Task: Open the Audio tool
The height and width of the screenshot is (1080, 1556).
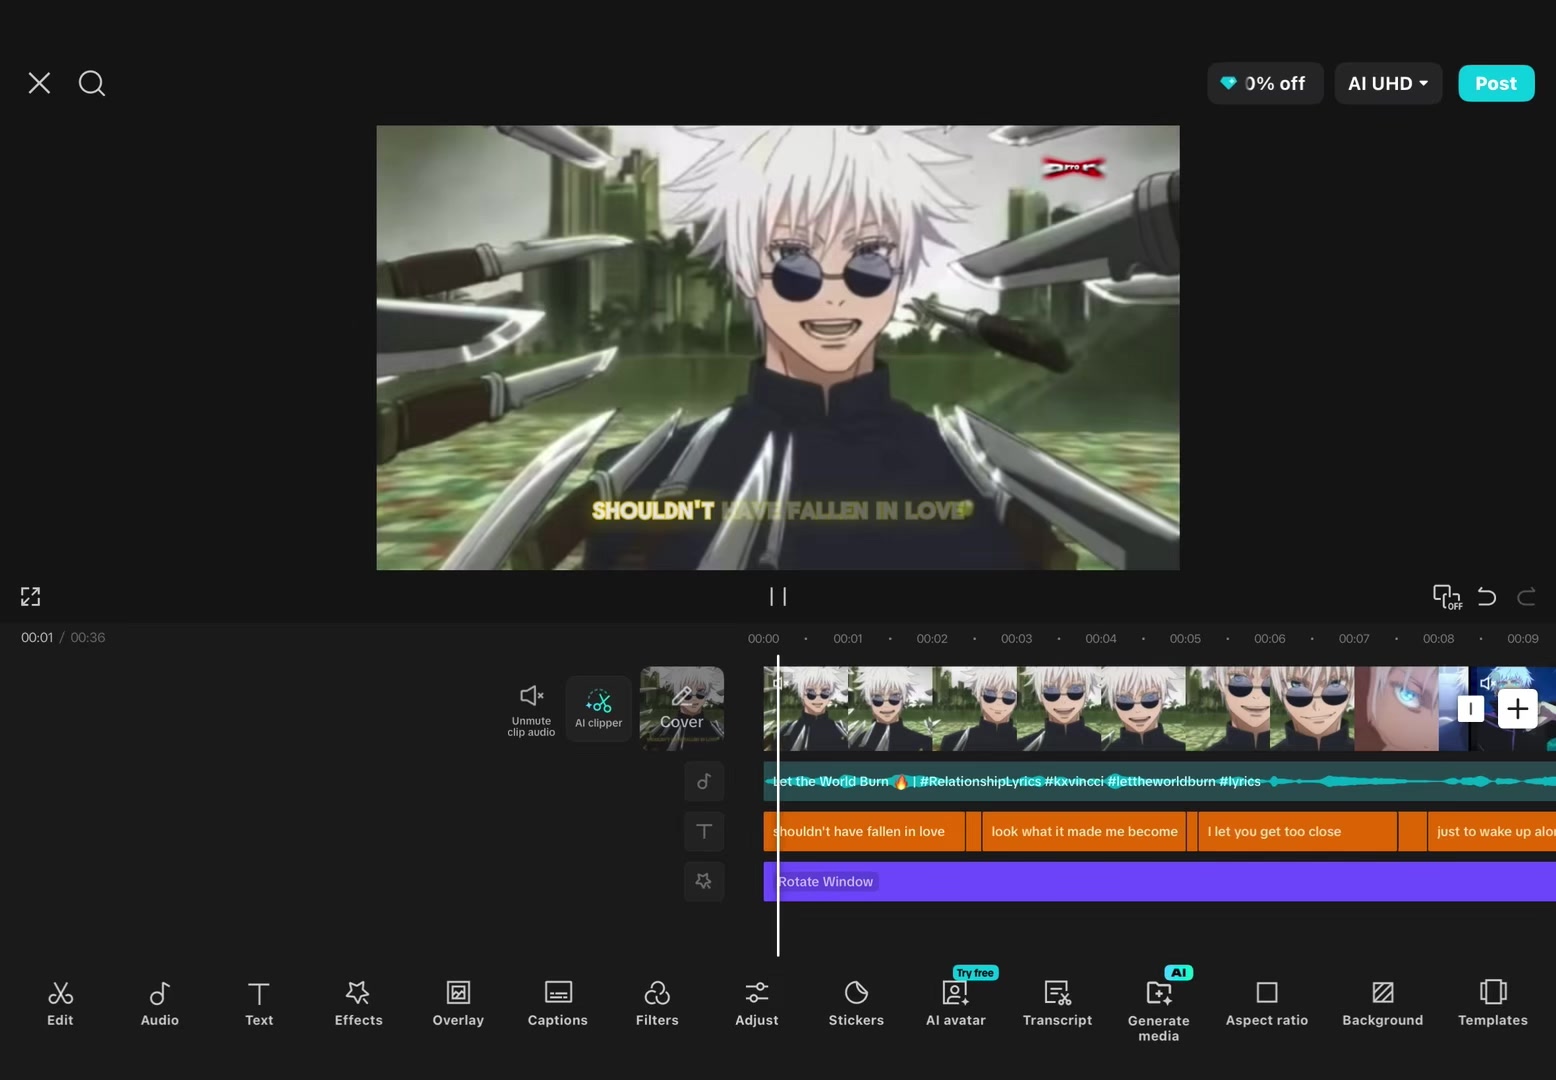Action: pyautogui.click(x=160, y=1003)
